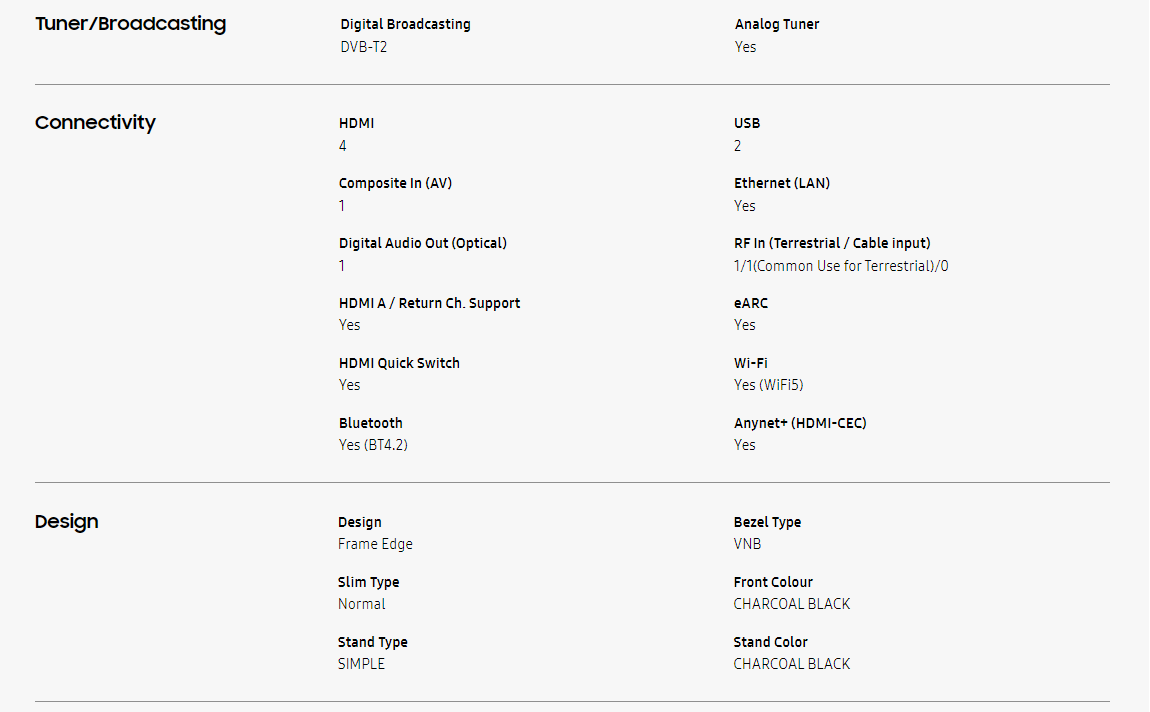Click the HDMI Quick Switch label
The height and width of the screenshot is (712, 1150).
point(399,363)
